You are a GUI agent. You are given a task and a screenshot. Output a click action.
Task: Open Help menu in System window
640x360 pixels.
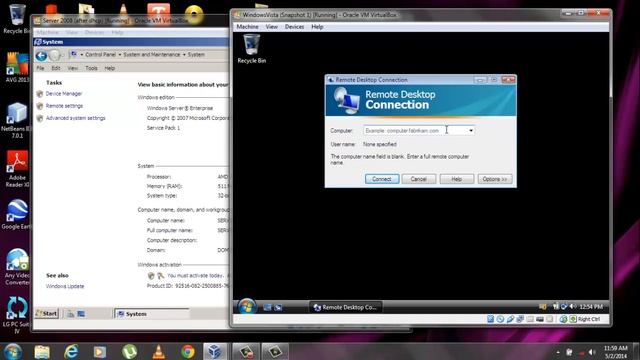pos(110,68)
